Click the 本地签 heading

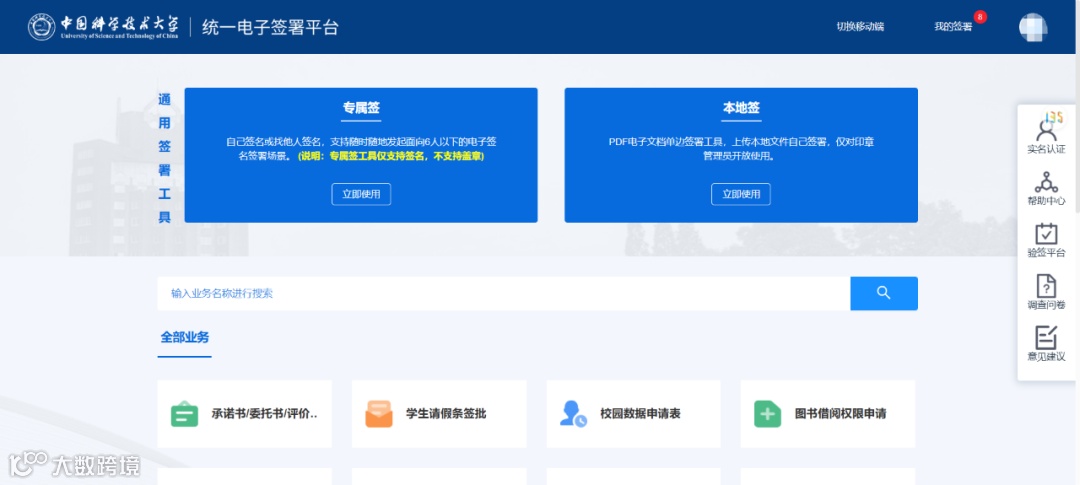point(741,108)
